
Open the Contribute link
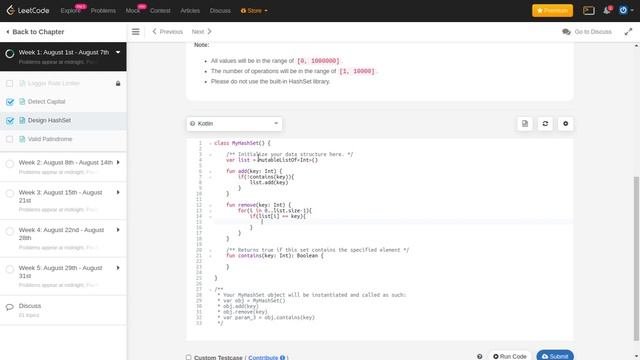[x=263, y=357]
